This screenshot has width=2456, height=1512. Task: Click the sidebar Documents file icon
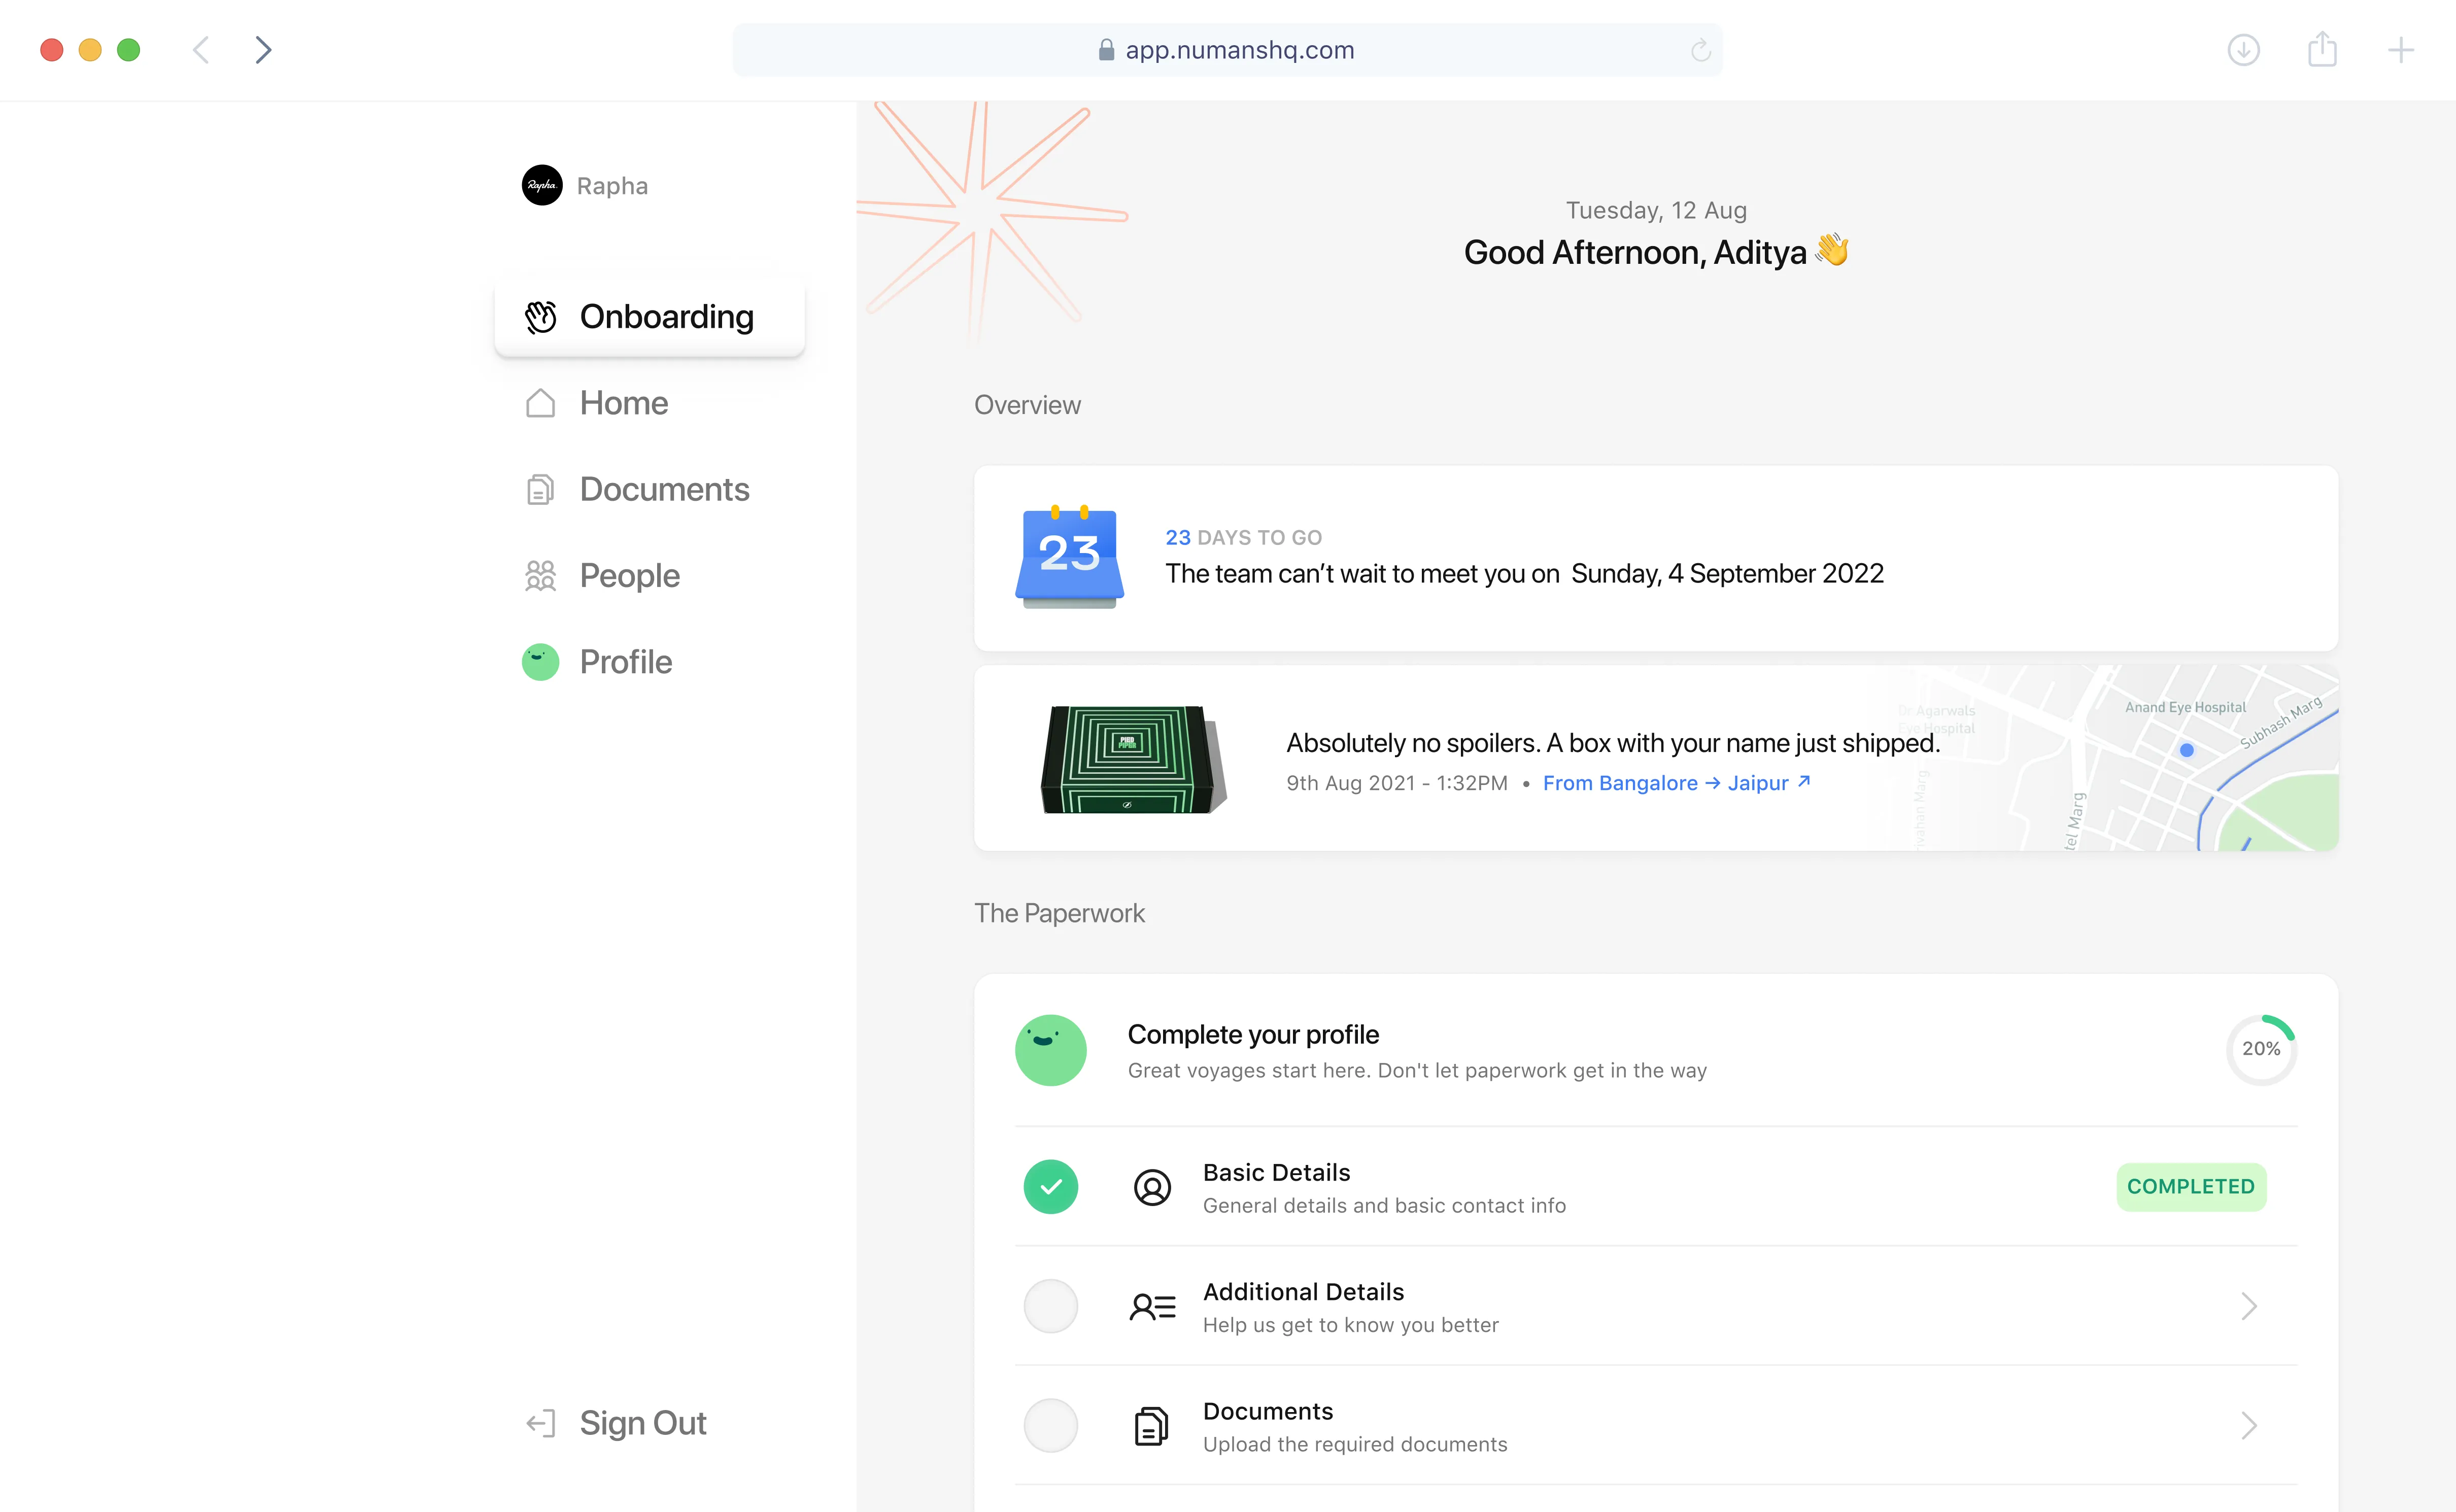[540, 490]
